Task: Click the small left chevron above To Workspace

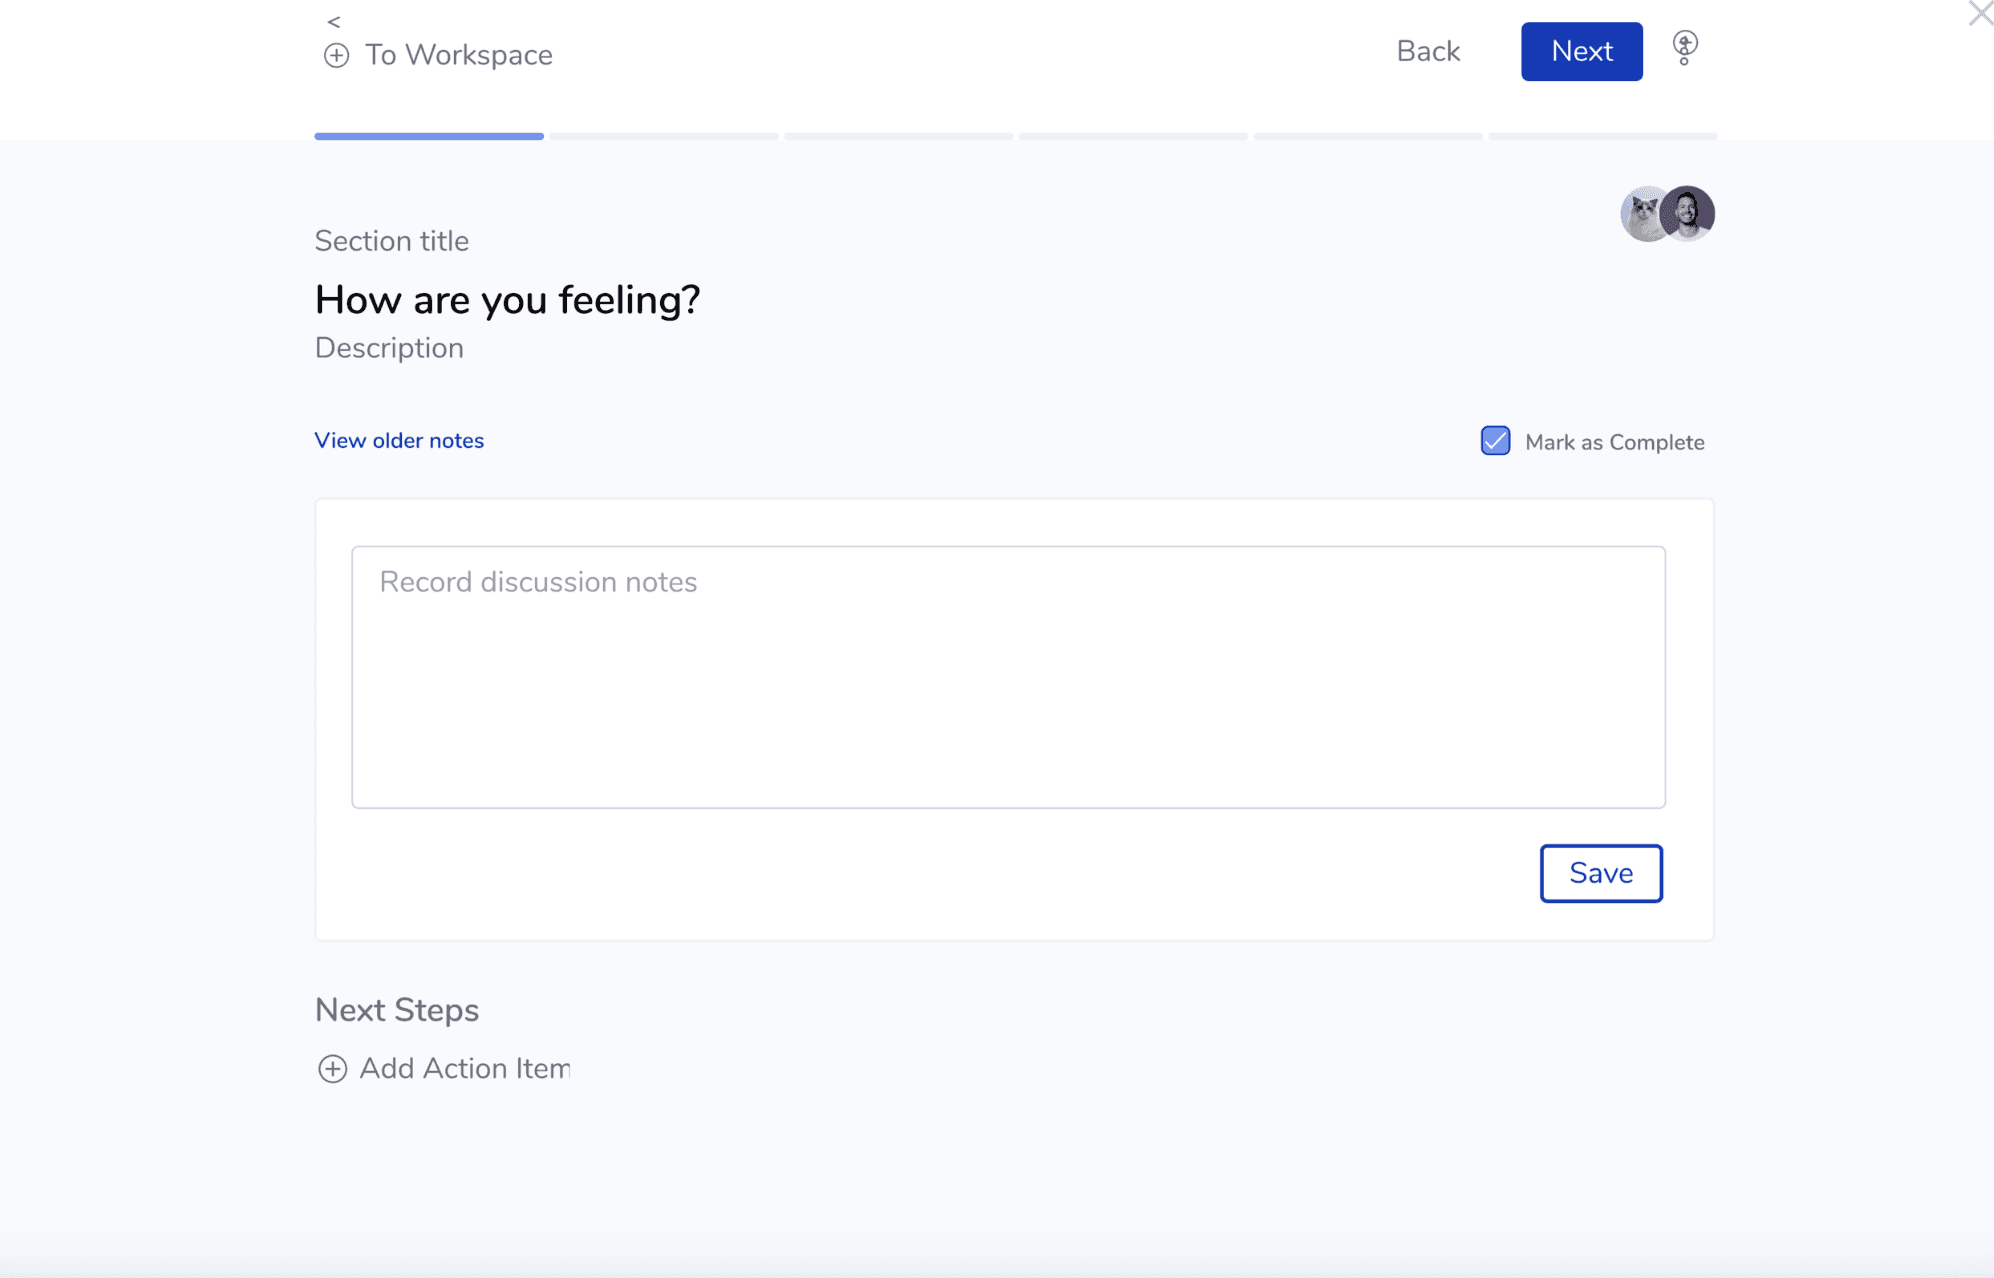Action: pos(334,21)
